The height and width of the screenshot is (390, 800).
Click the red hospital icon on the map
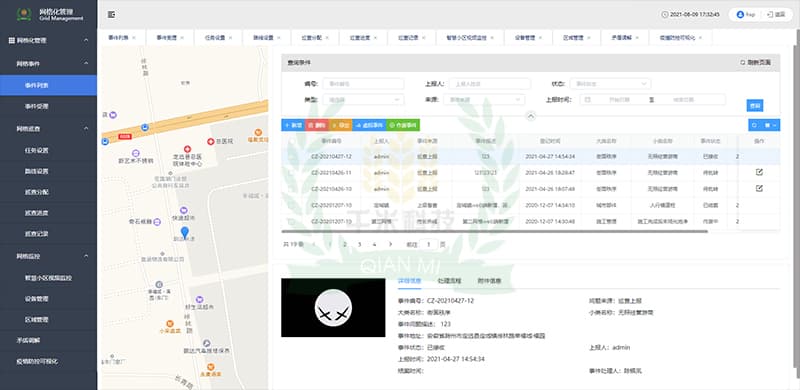pos(210,141)
